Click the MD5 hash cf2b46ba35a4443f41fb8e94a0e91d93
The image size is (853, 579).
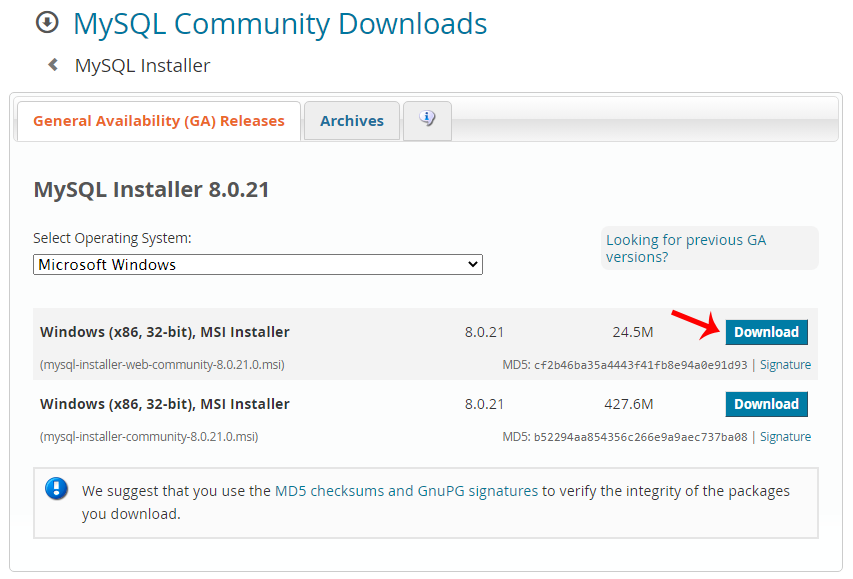[640, 365]
